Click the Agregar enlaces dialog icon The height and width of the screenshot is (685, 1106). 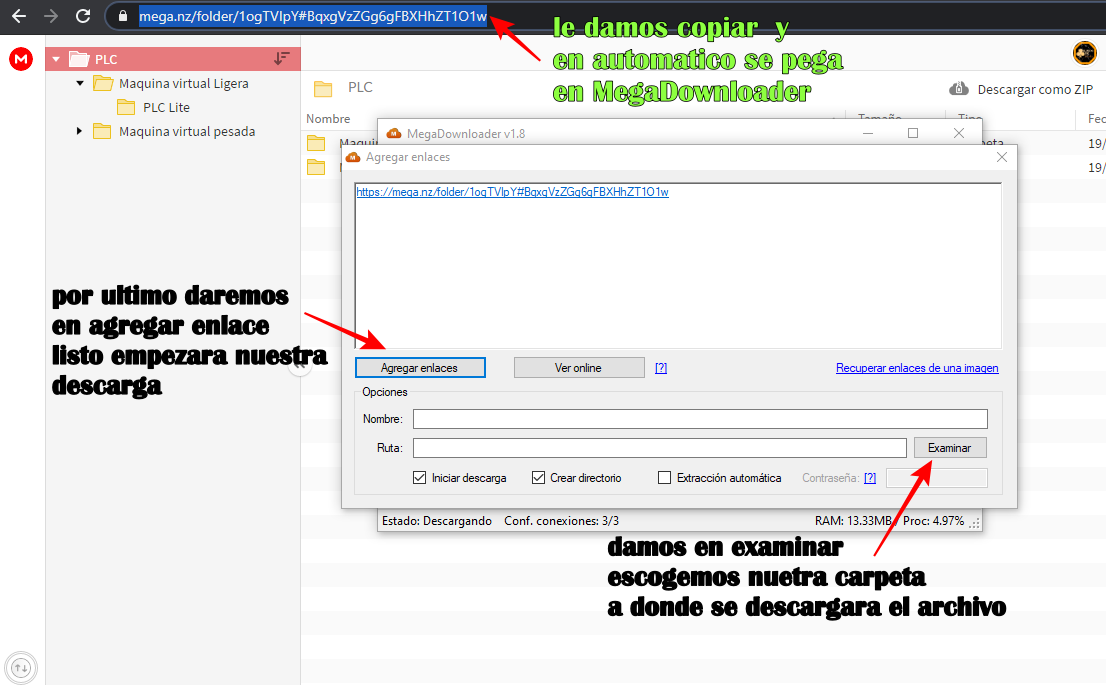tap(353, 157)
